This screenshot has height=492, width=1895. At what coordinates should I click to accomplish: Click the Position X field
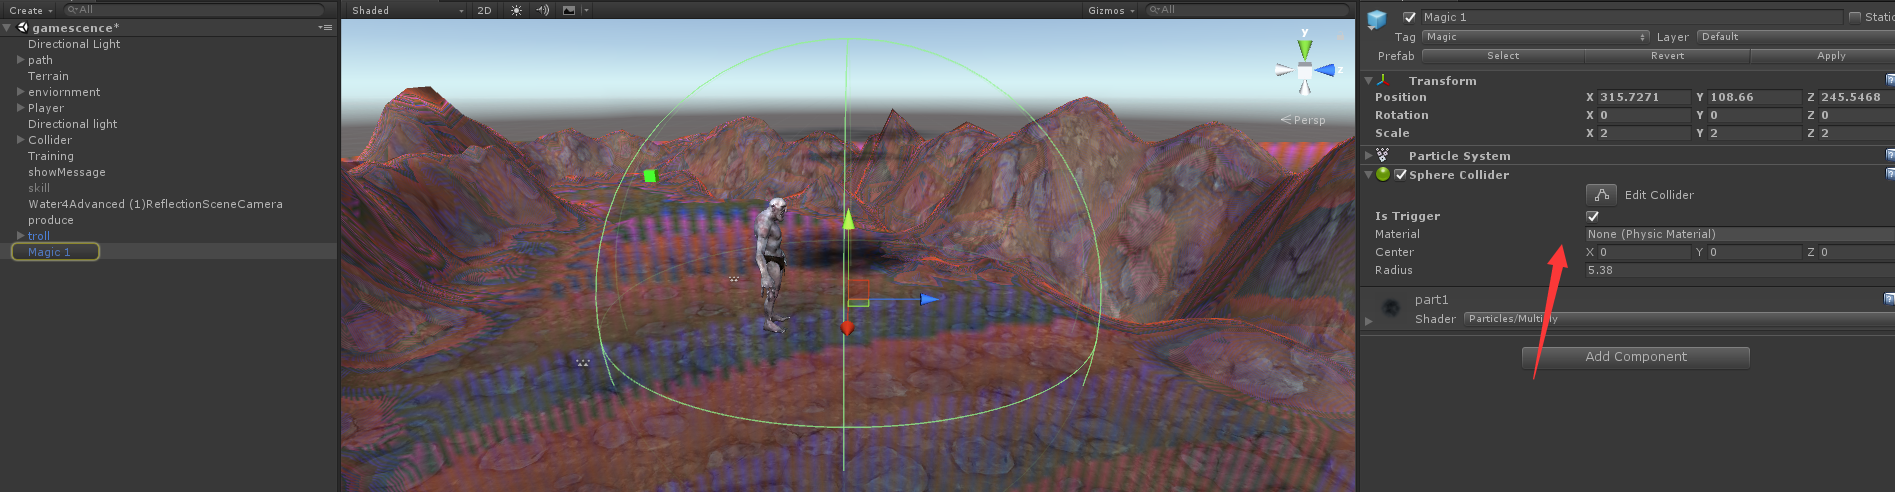1645,97
